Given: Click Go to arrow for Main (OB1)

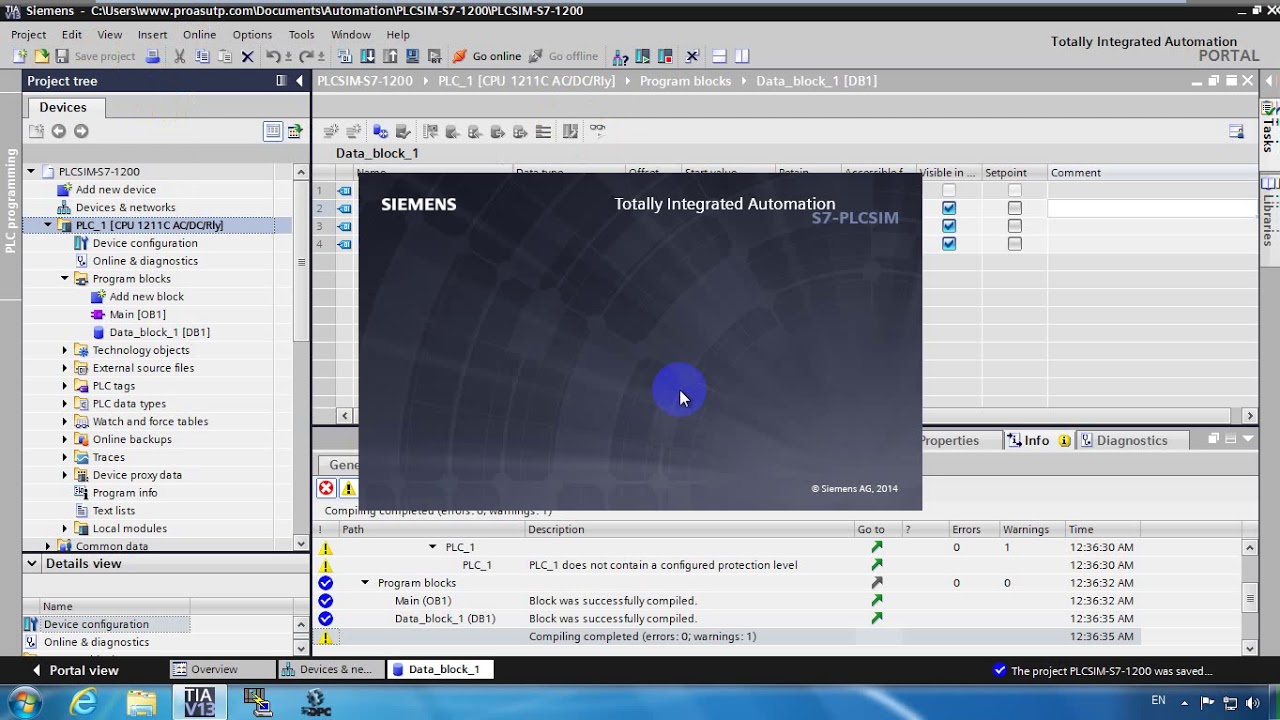Looking at the screenshot, I should tap(877, 601).
